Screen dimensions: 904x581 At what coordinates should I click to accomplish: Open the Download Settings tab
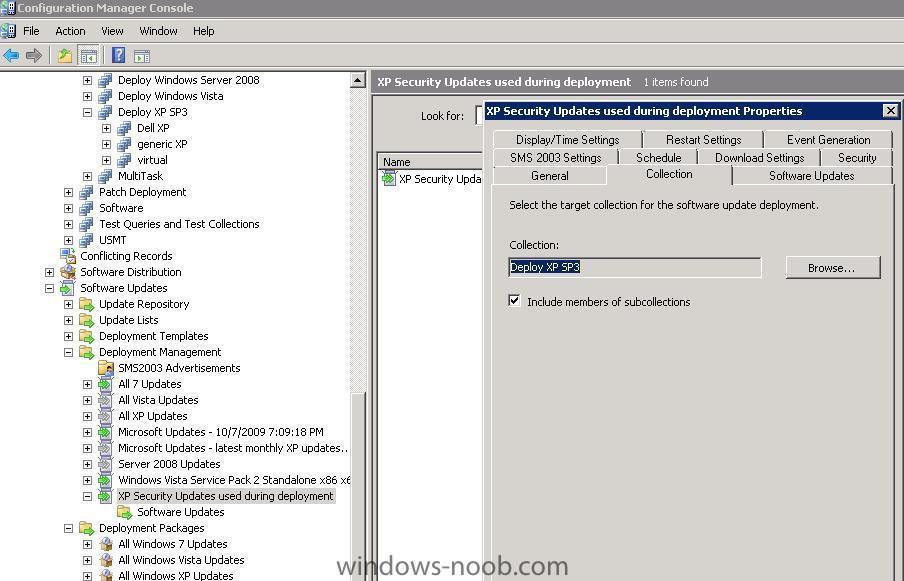pyautogui.click(x=759, y=157)
